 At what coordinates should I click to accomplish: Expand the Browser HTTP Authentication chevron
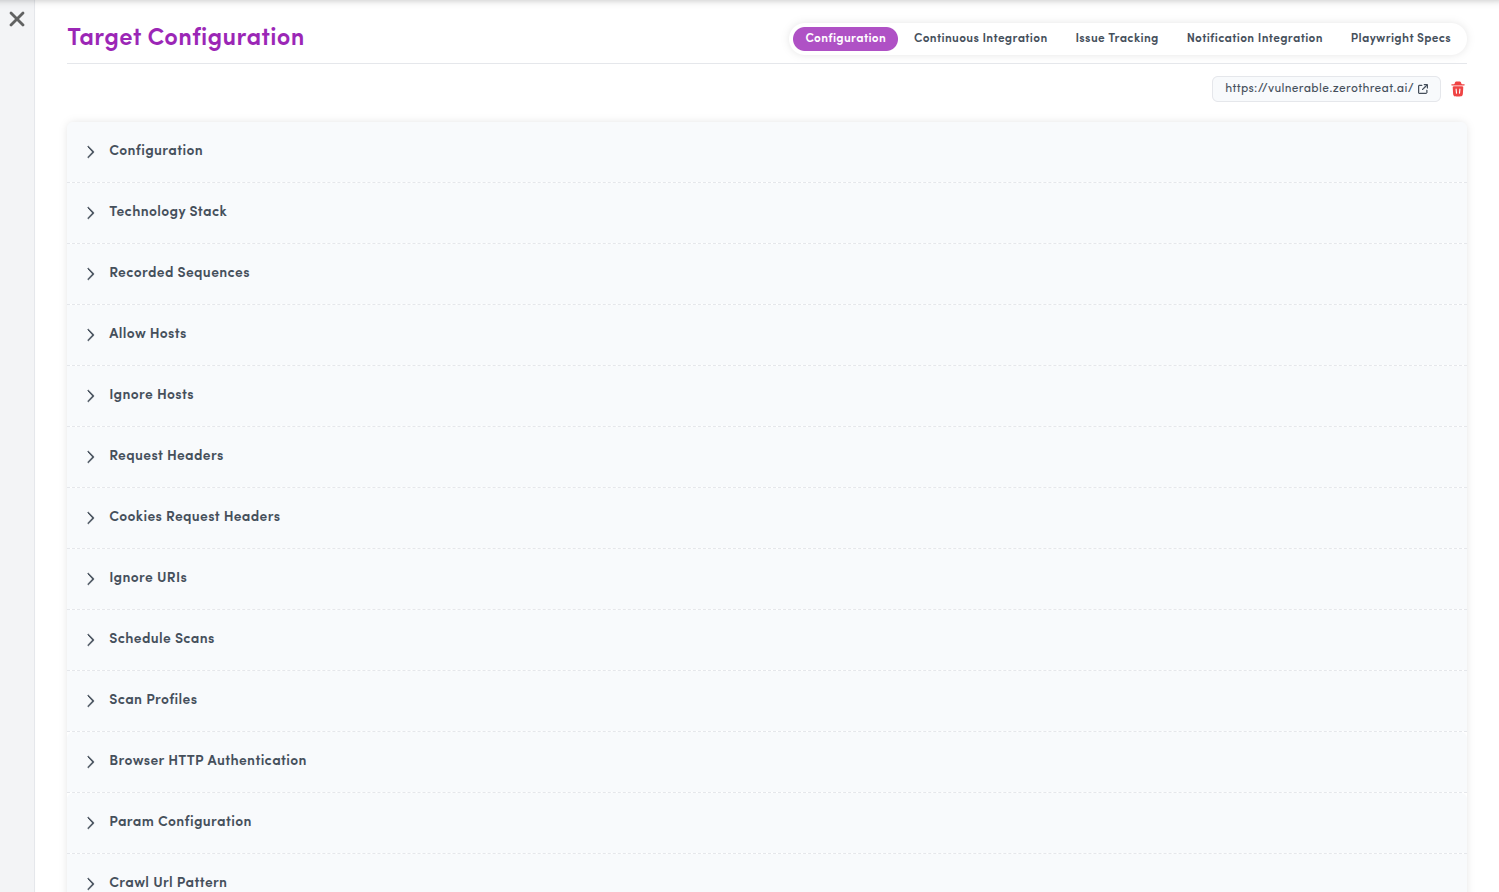click(x=90, y=762)
